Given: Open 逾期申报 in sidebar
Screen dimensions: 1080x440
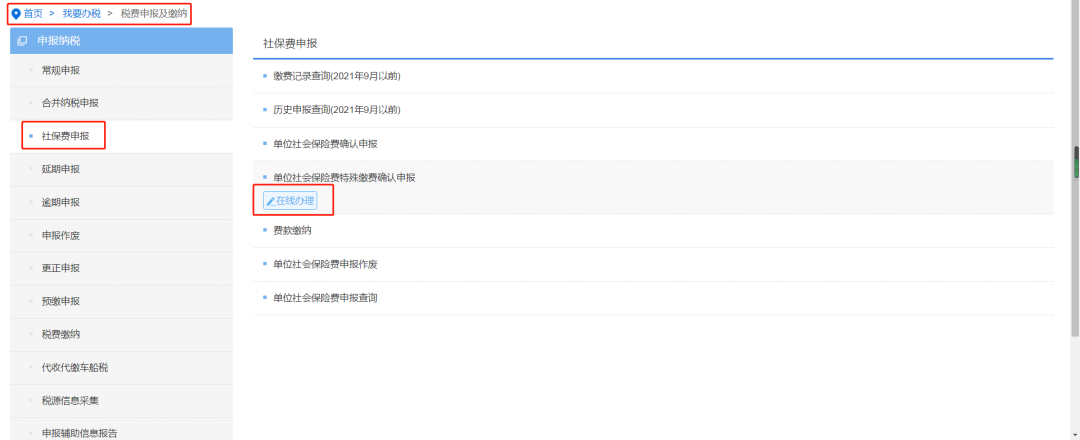Looking at the screenshot, I should (x=61, y=202).
